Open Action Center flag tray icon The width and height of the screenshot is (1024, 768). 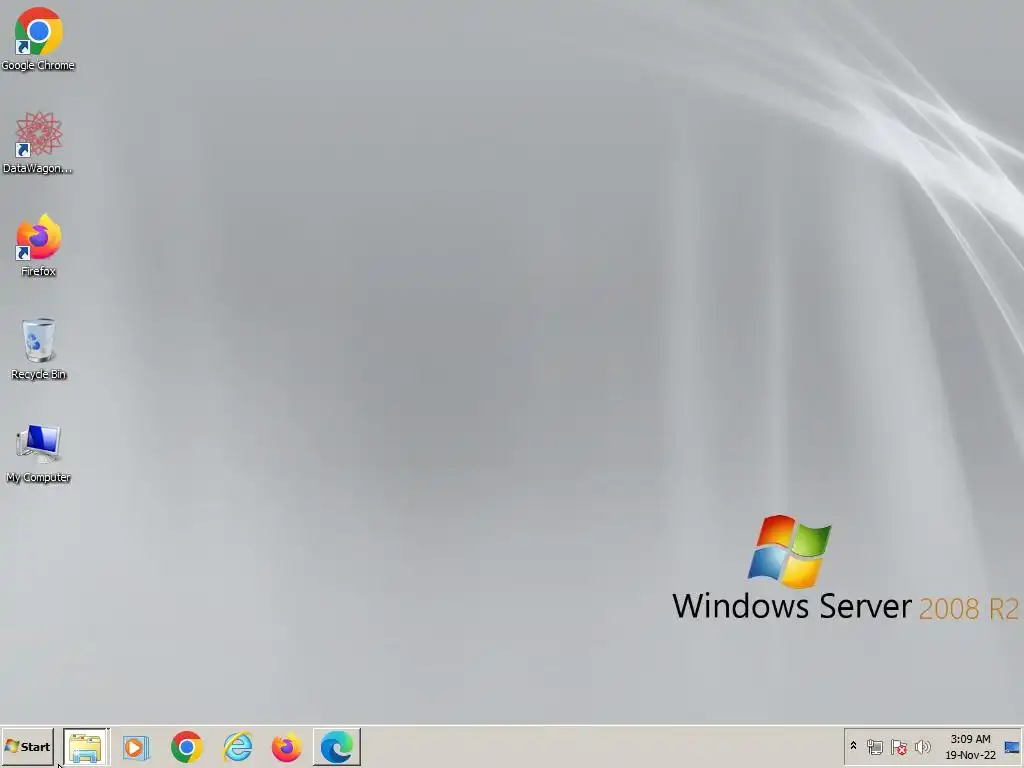pyautogui.click(x=899, y=746)
